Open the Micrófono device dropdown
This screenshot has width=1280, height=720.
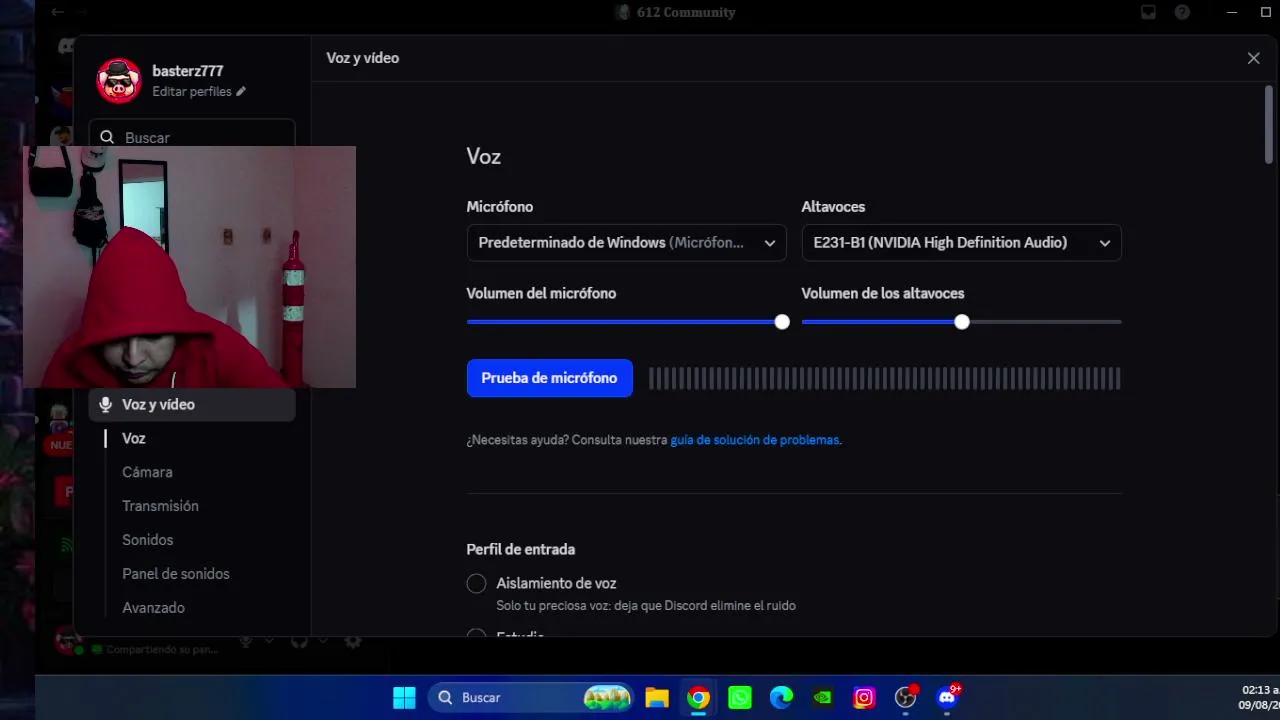point(626,243)
